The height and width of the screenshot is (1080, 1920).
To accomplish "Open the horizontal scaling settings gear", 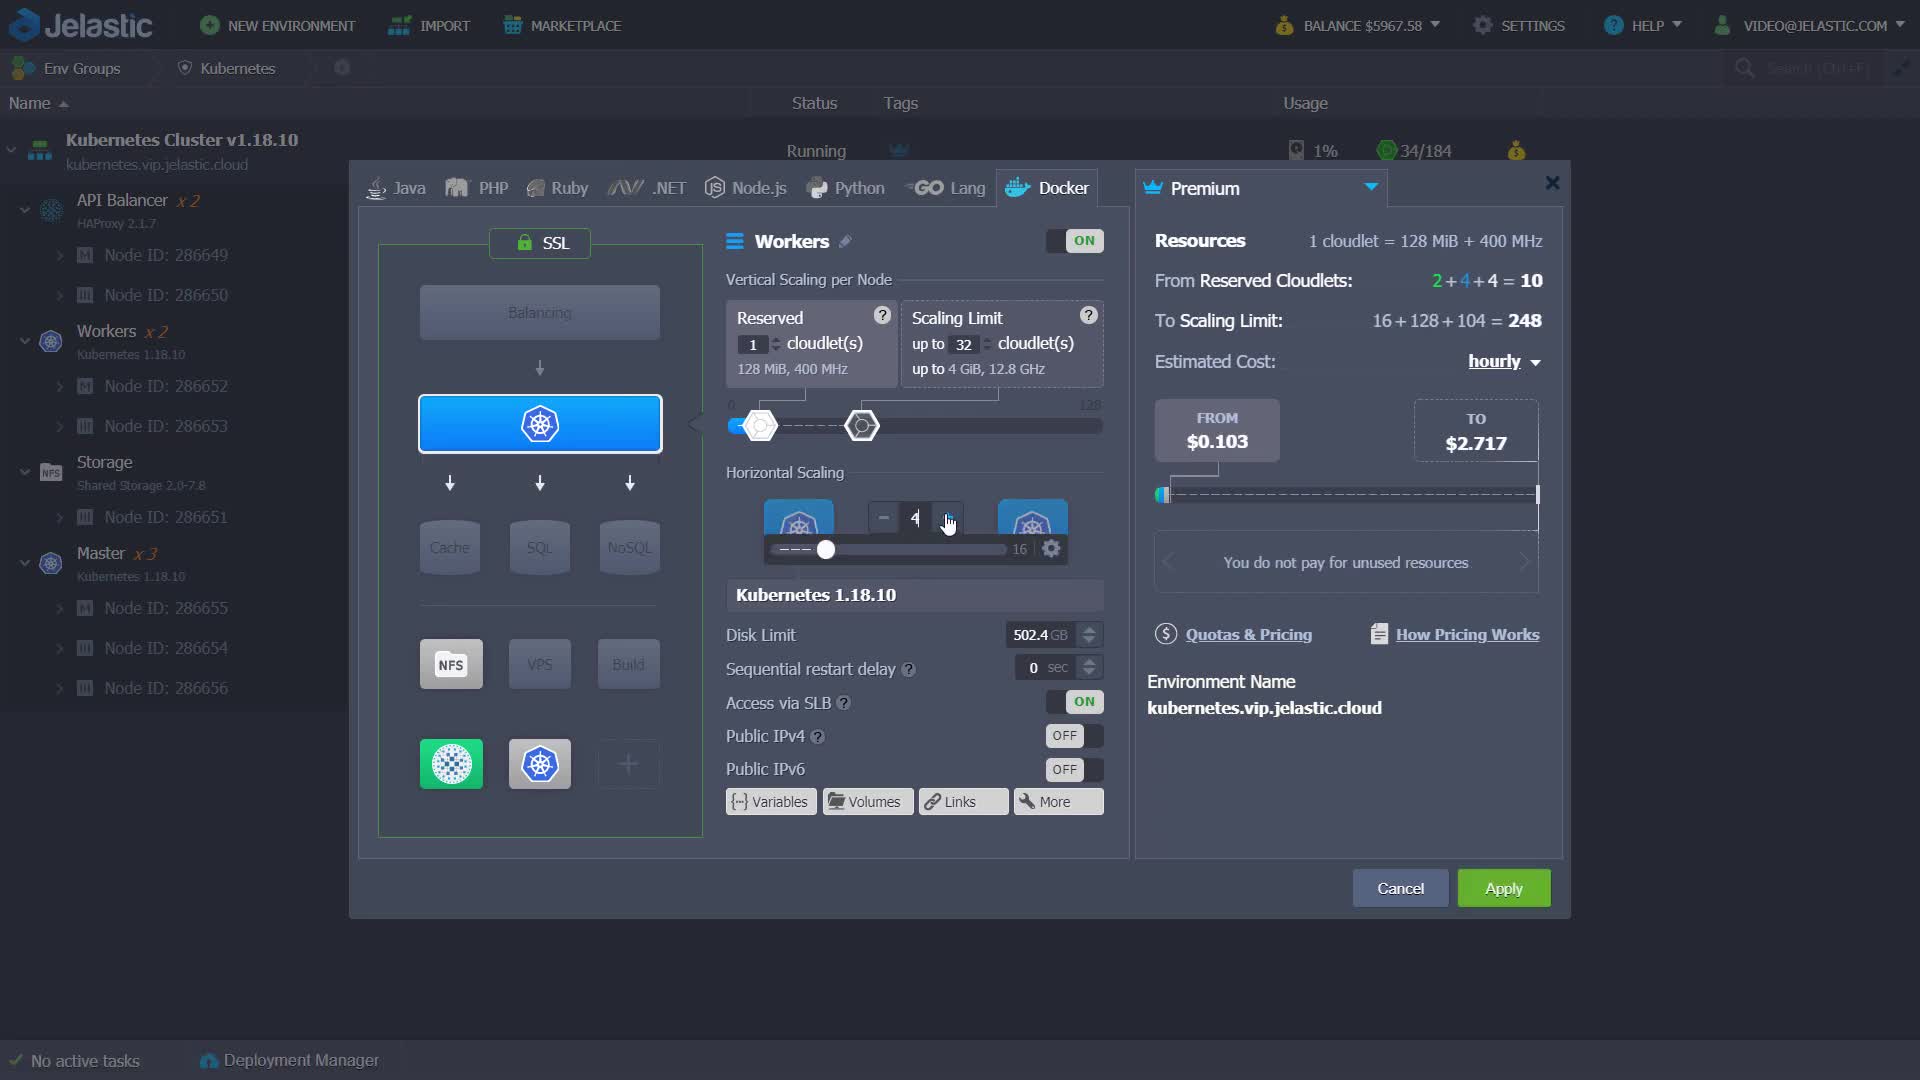I will pyautogui.click(x=1050, y=548).
